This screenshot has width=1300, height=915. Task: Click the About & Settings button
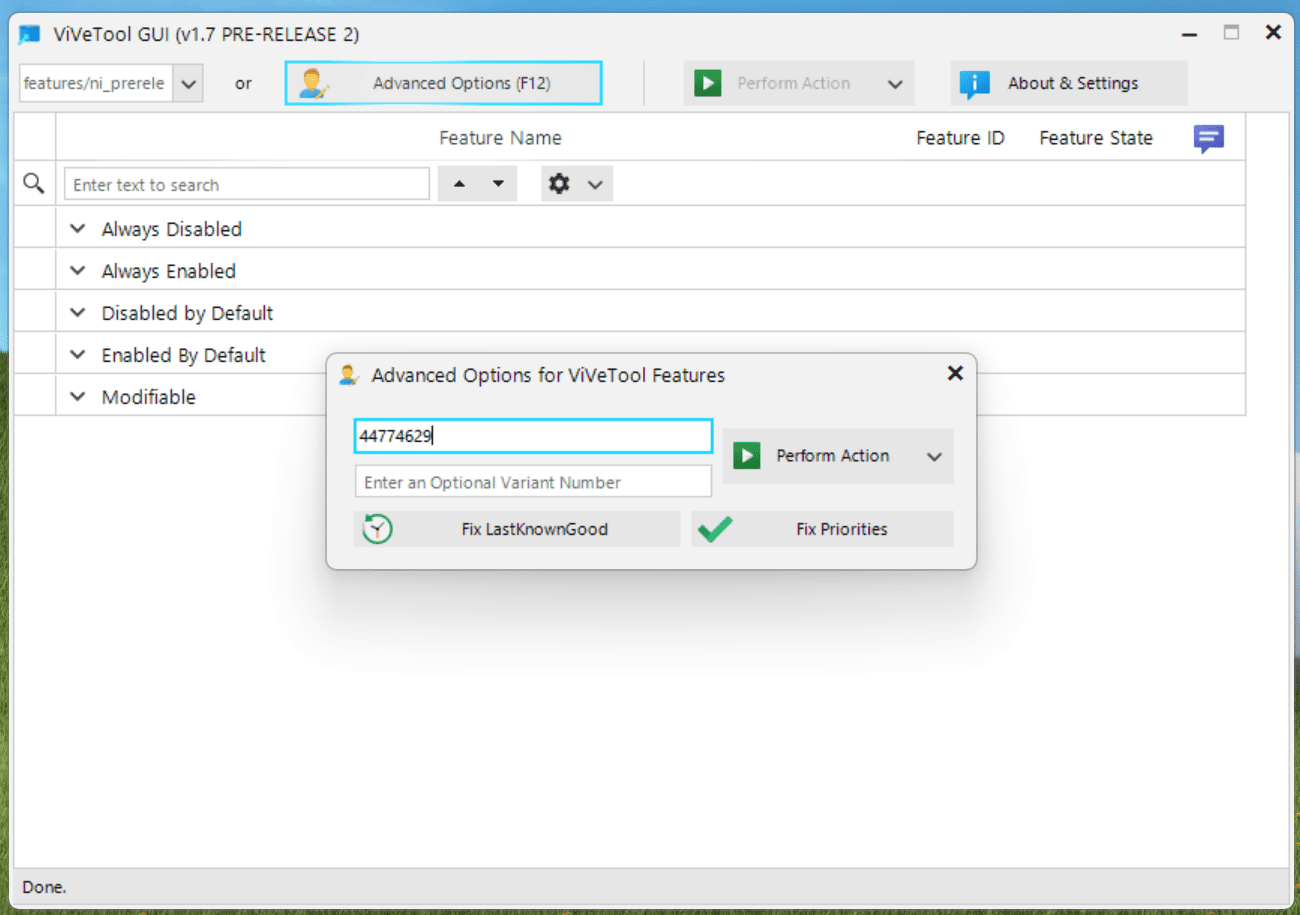tap(1069, 83)
